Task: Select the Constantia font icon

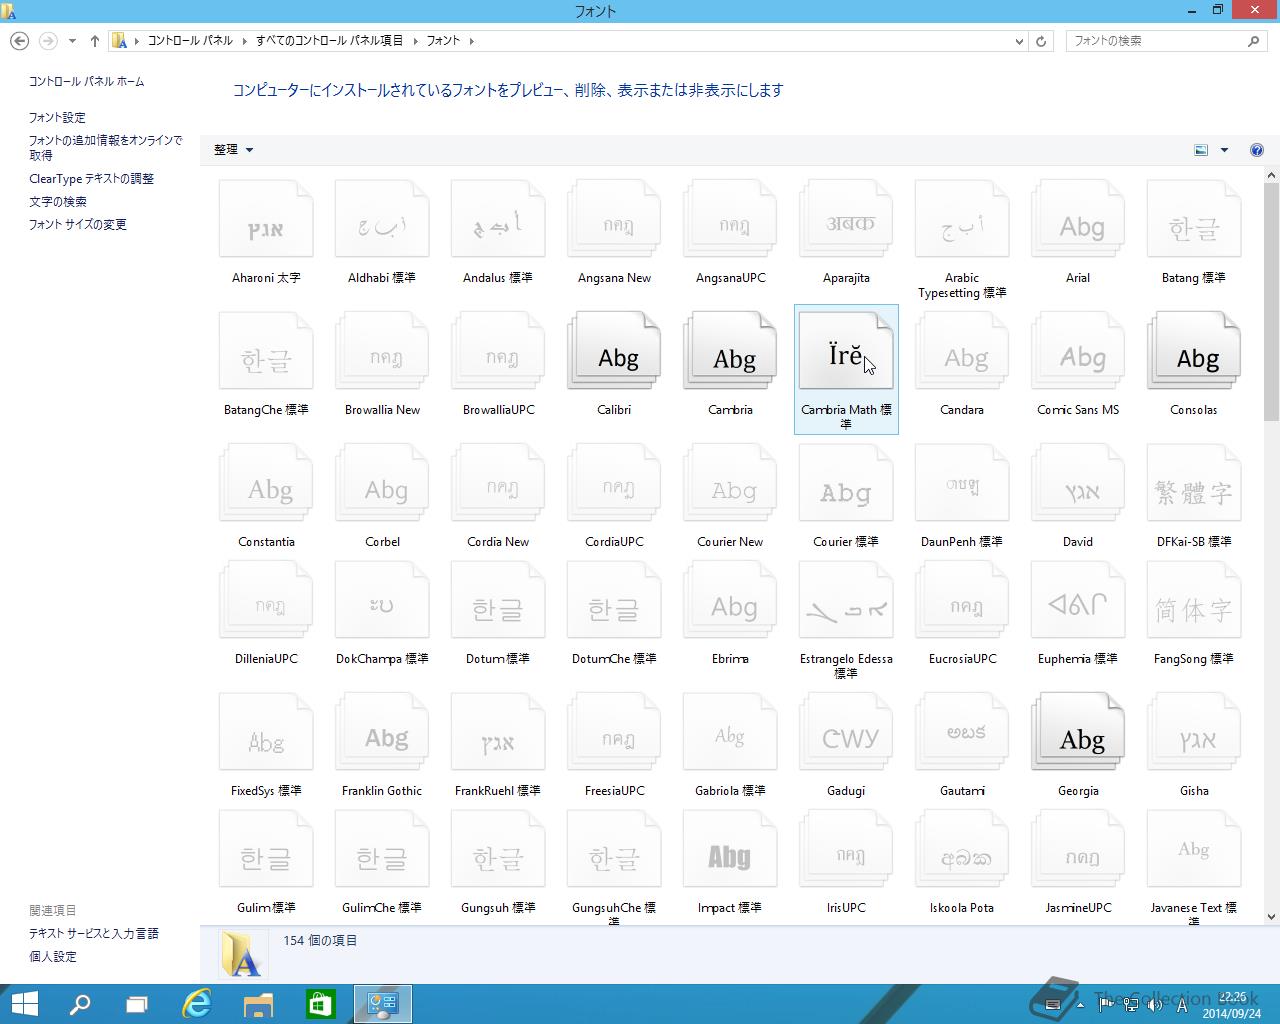Action: tap(266, 483)
